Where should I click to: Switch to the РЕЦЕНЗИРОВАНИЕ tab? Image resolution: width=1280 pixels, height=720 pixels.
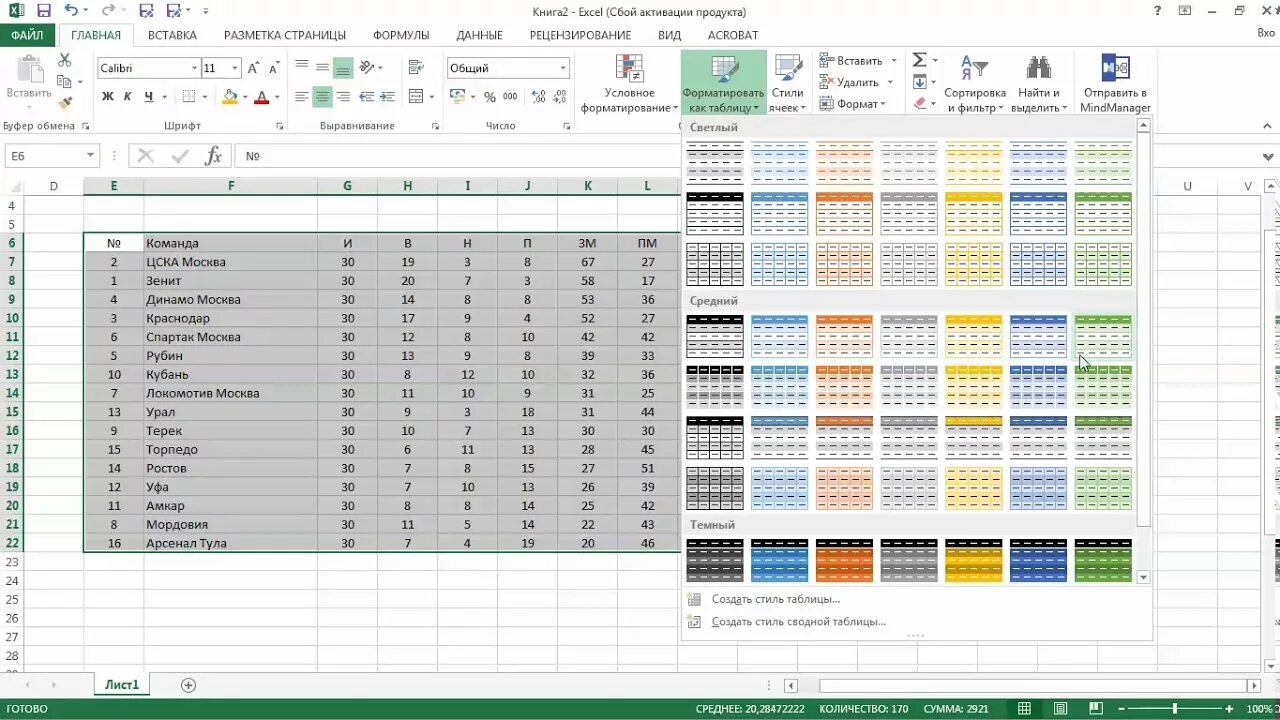pyautogui.click(x=580, y=35)
